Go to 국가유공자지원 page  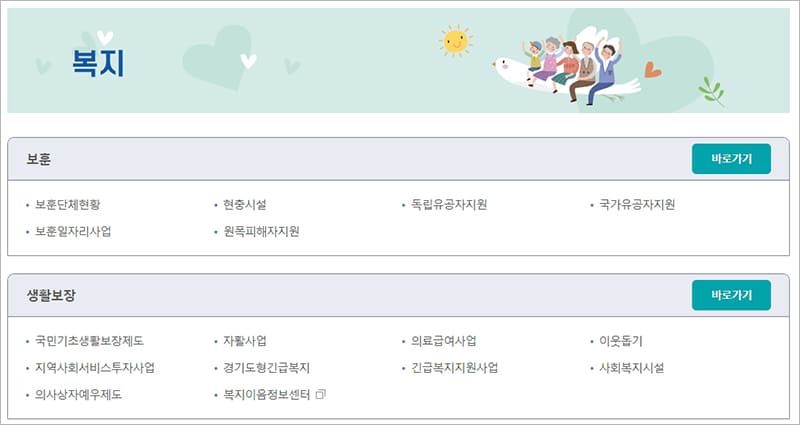click(x=637, y=205)
